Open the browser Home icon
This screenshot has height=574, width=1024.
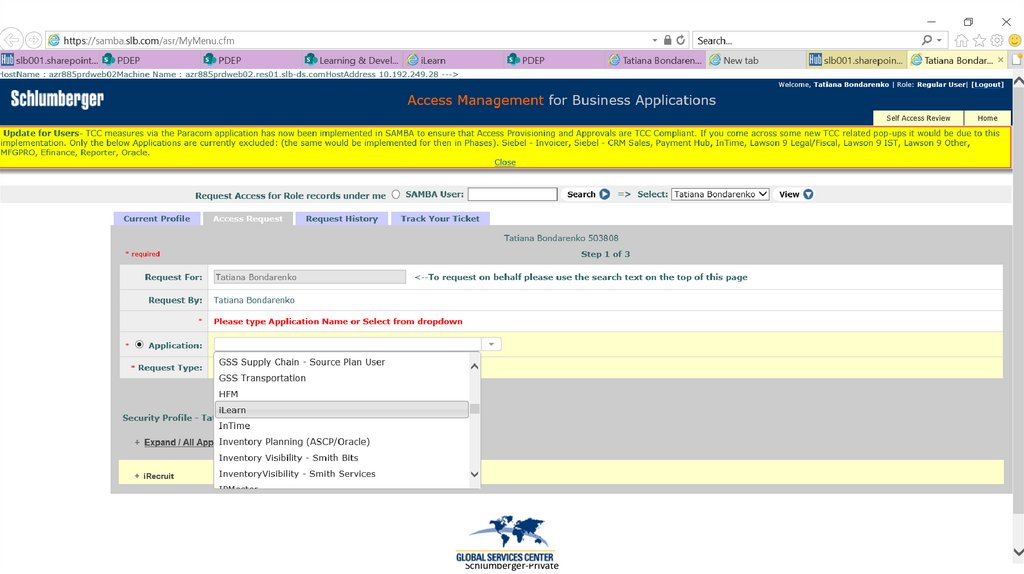click(x=961, y=40)
